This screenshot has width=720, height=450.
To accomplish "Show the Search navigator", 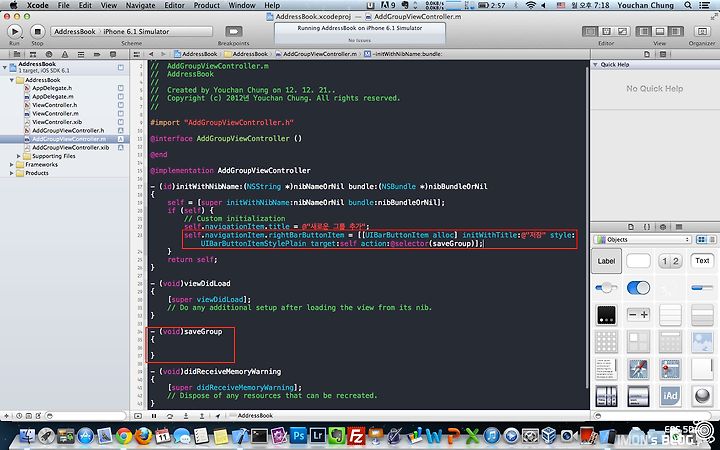I will [49, 54].
